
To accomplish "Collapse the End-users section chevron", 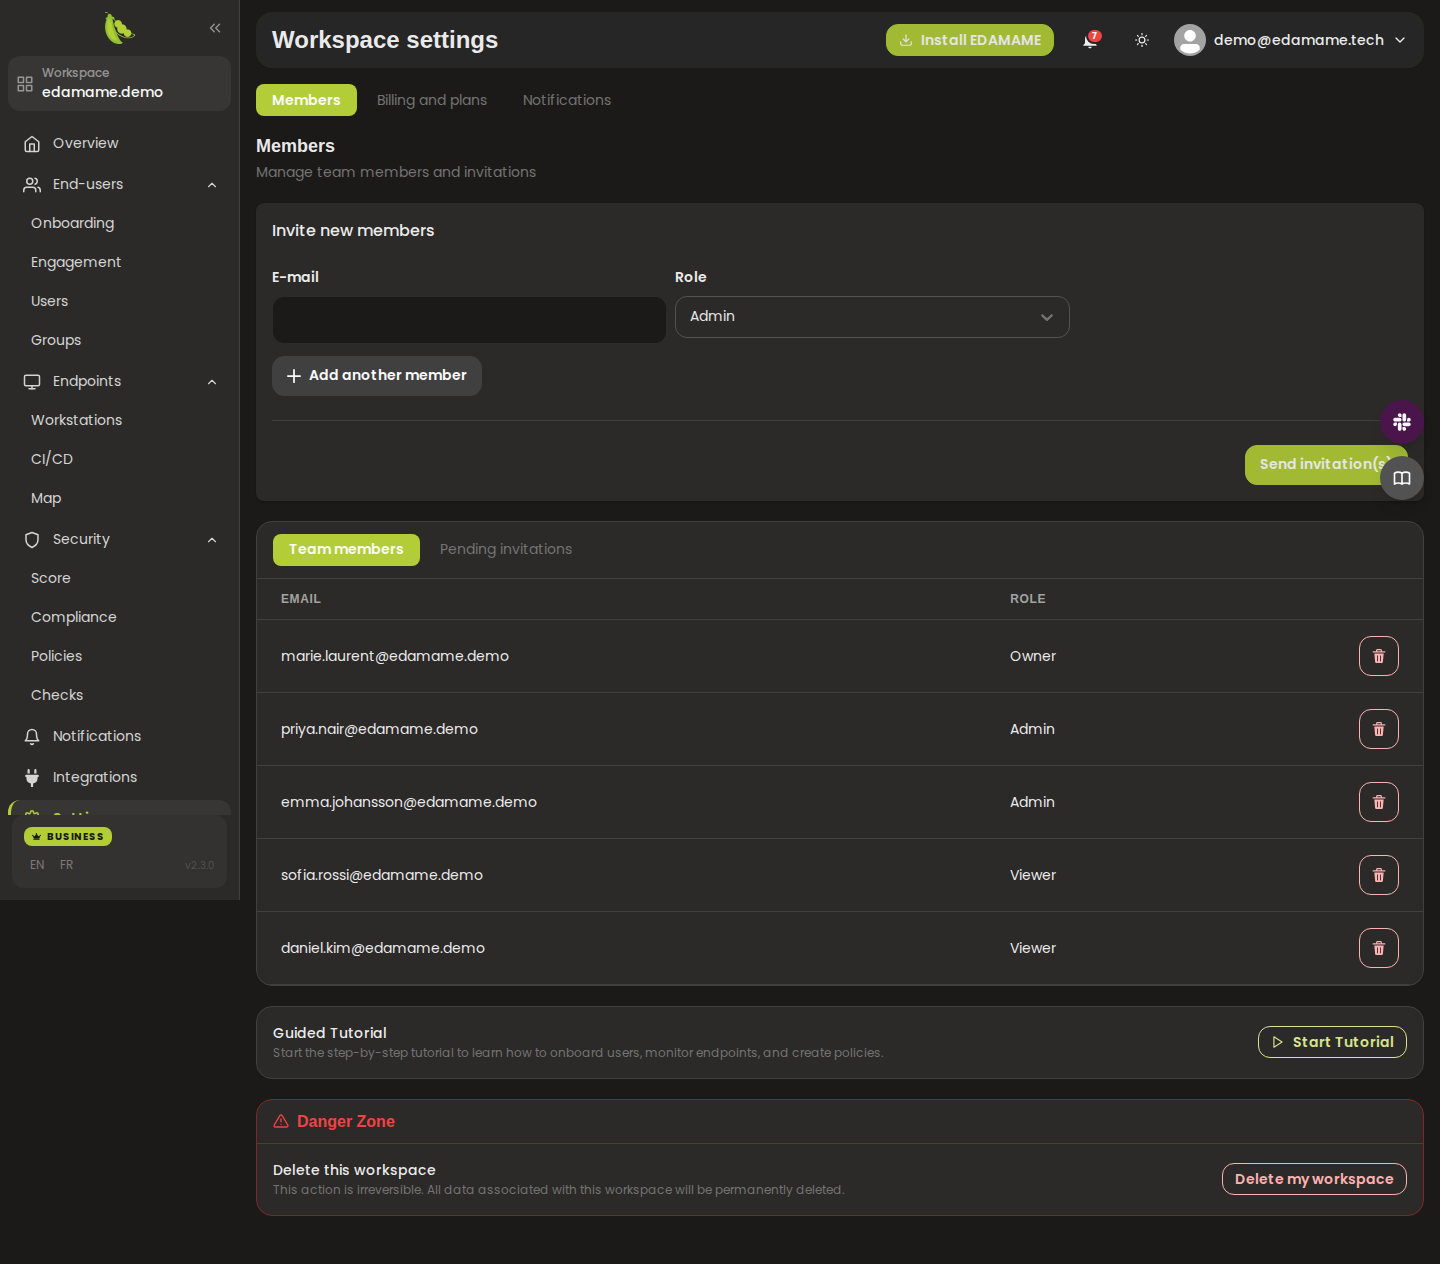I will click(x=212, y=185).
